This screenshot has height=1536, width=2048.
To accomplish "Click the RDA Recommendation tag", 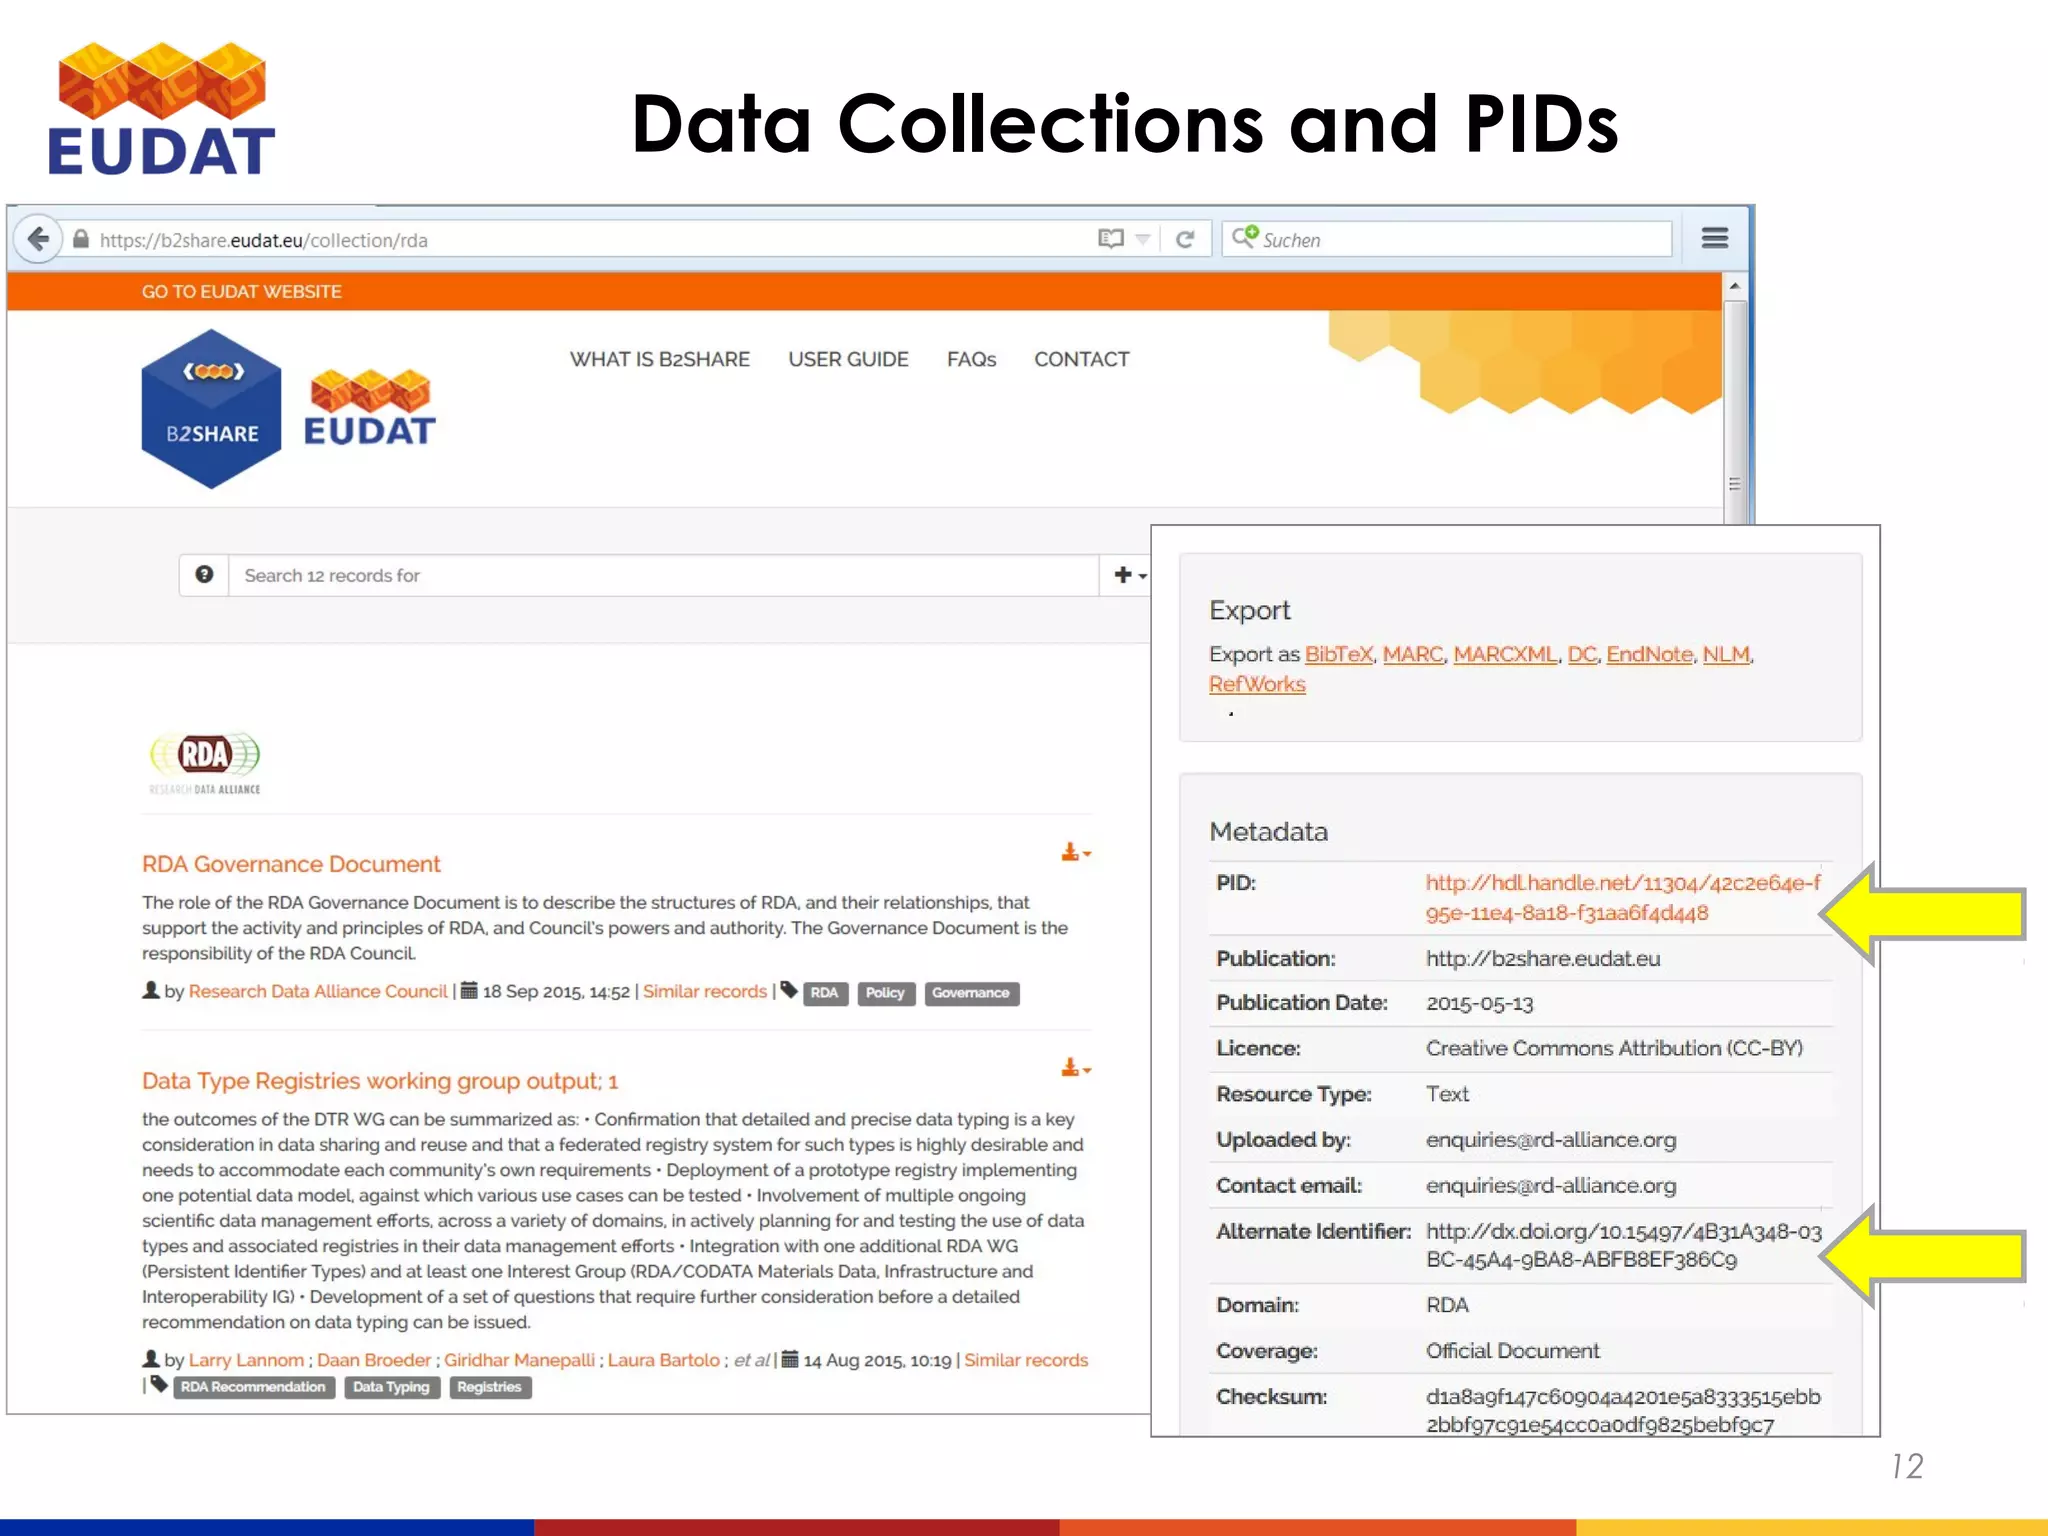I will coord(253,1387).
